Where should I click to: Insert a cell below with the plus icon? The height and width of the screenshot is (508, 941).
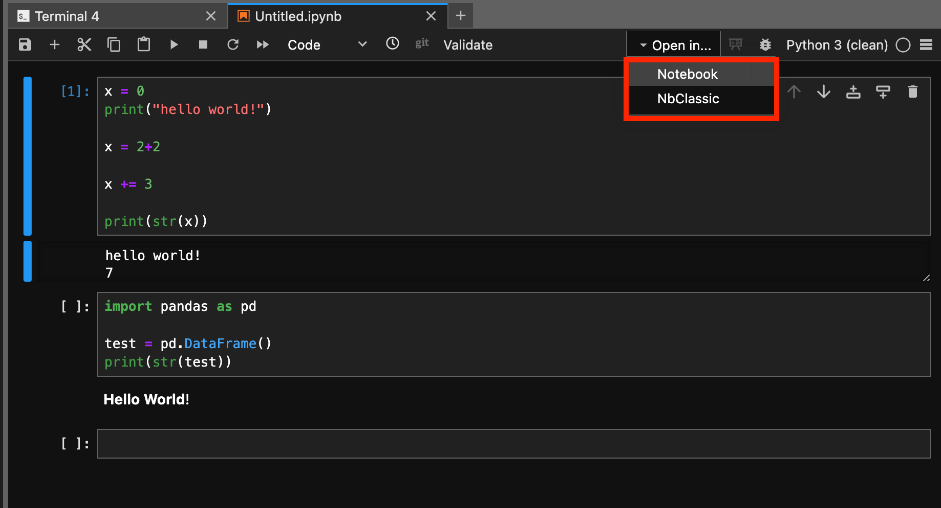[x=55, y=44]
